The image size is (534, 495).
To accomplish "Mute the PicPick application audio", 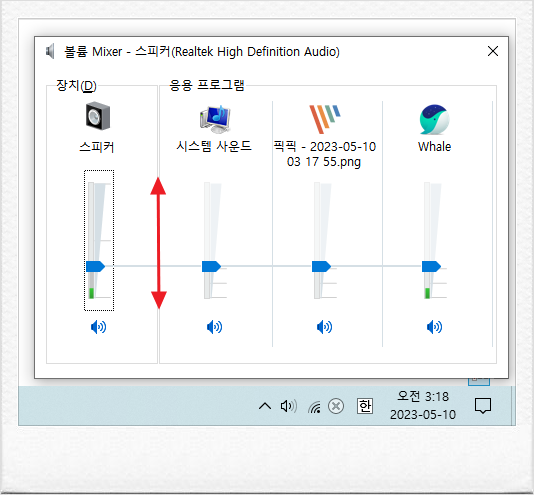I will tap(325, 327).
